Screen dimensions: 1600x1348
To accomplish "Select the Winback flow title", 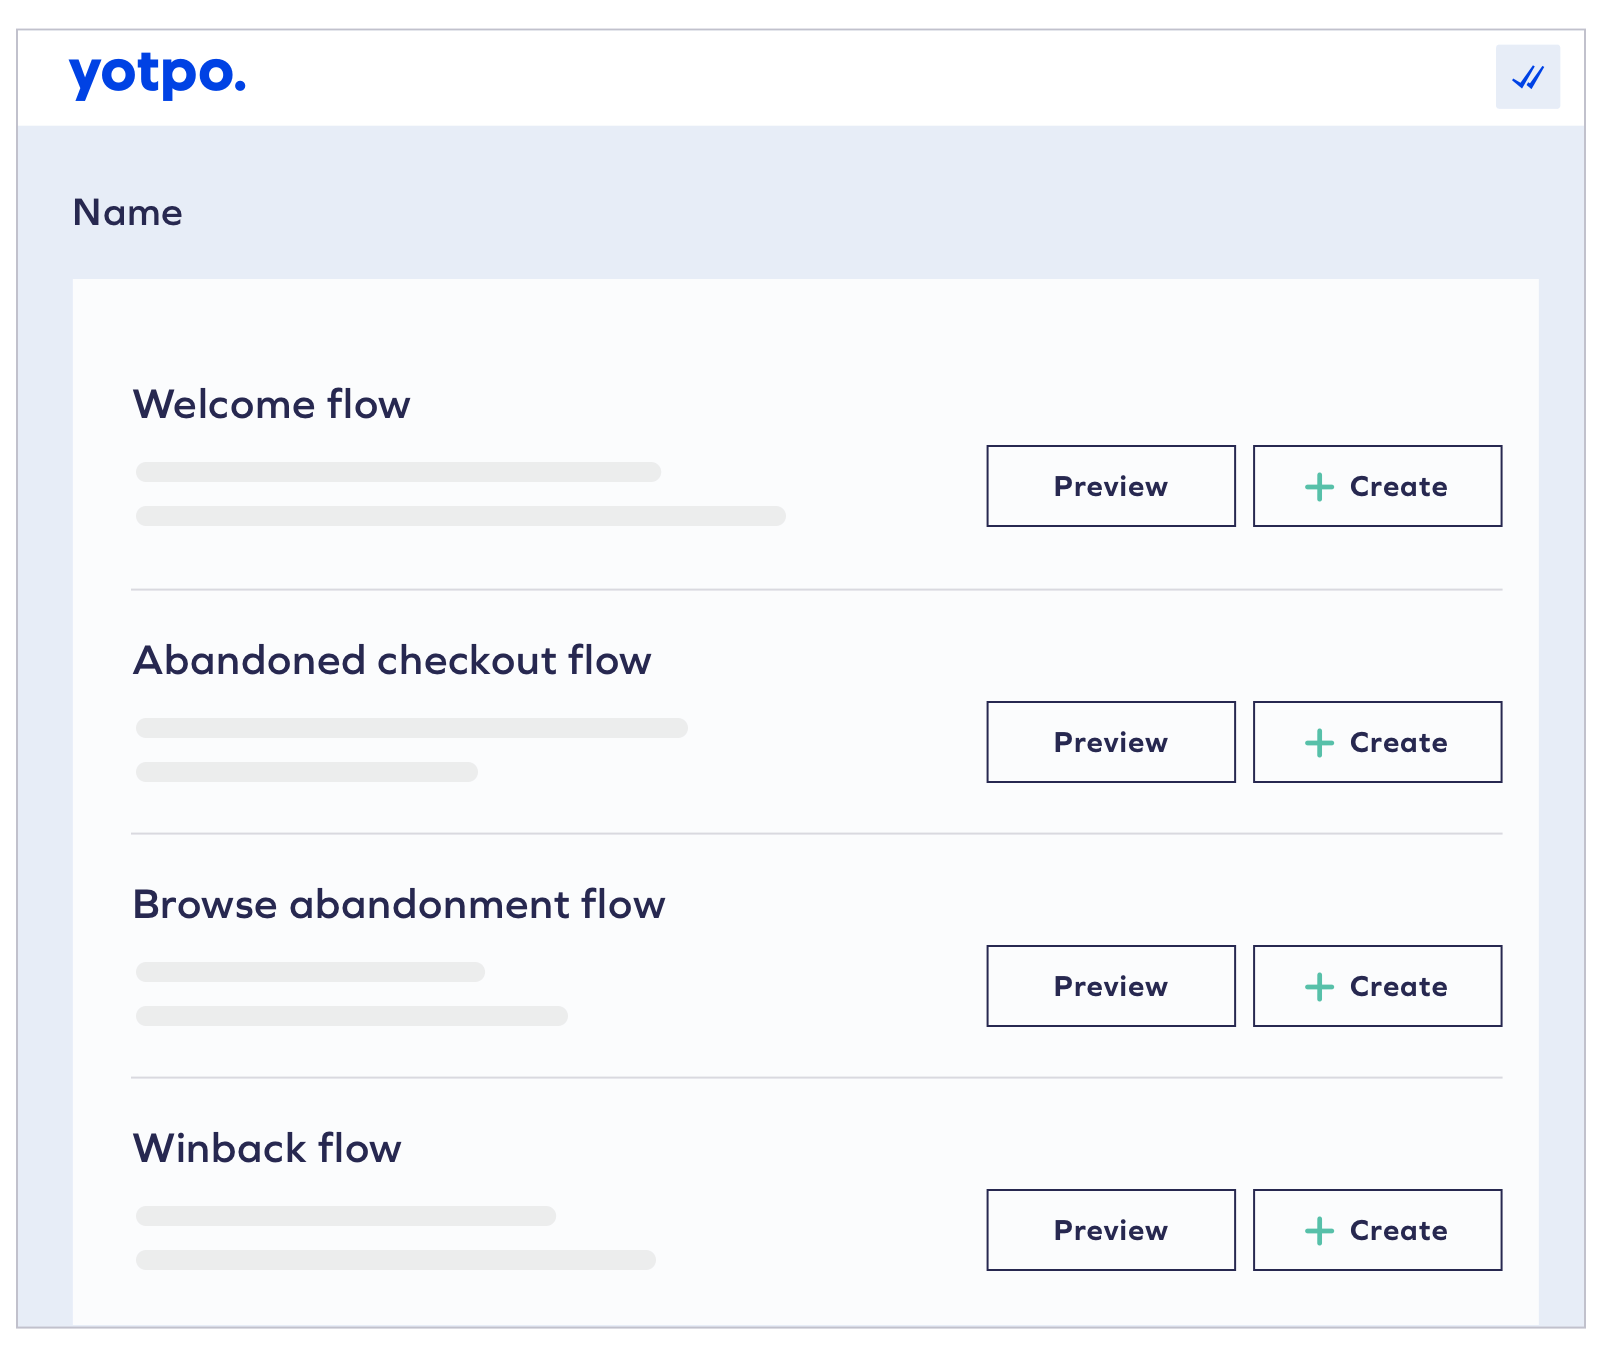I will (x=267, y=1149).
